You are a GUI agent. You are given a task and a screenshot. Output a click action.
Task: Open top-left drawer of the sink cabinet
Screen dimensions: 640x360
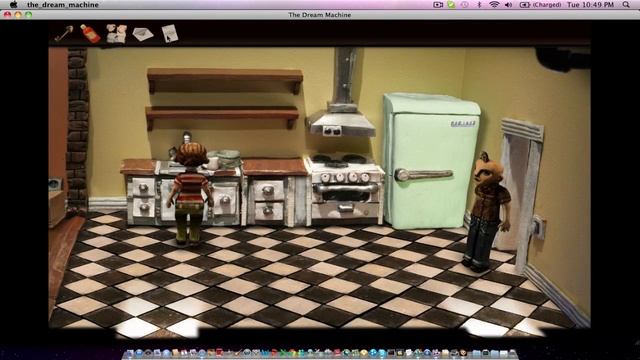[x=143, y=188]
